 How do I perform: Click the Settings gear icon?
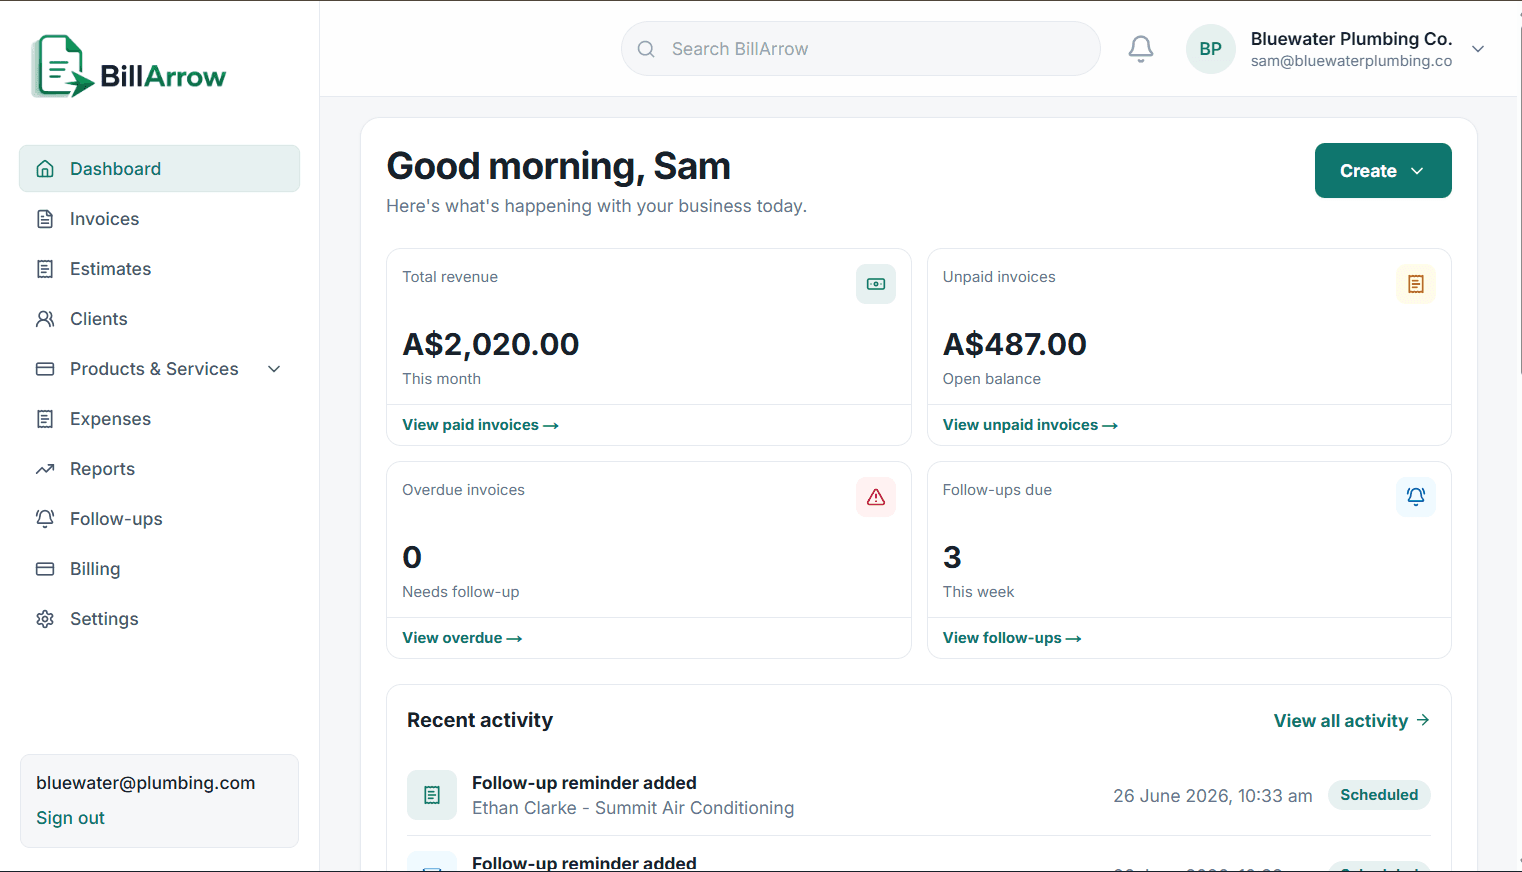click(x=45, y=619)
